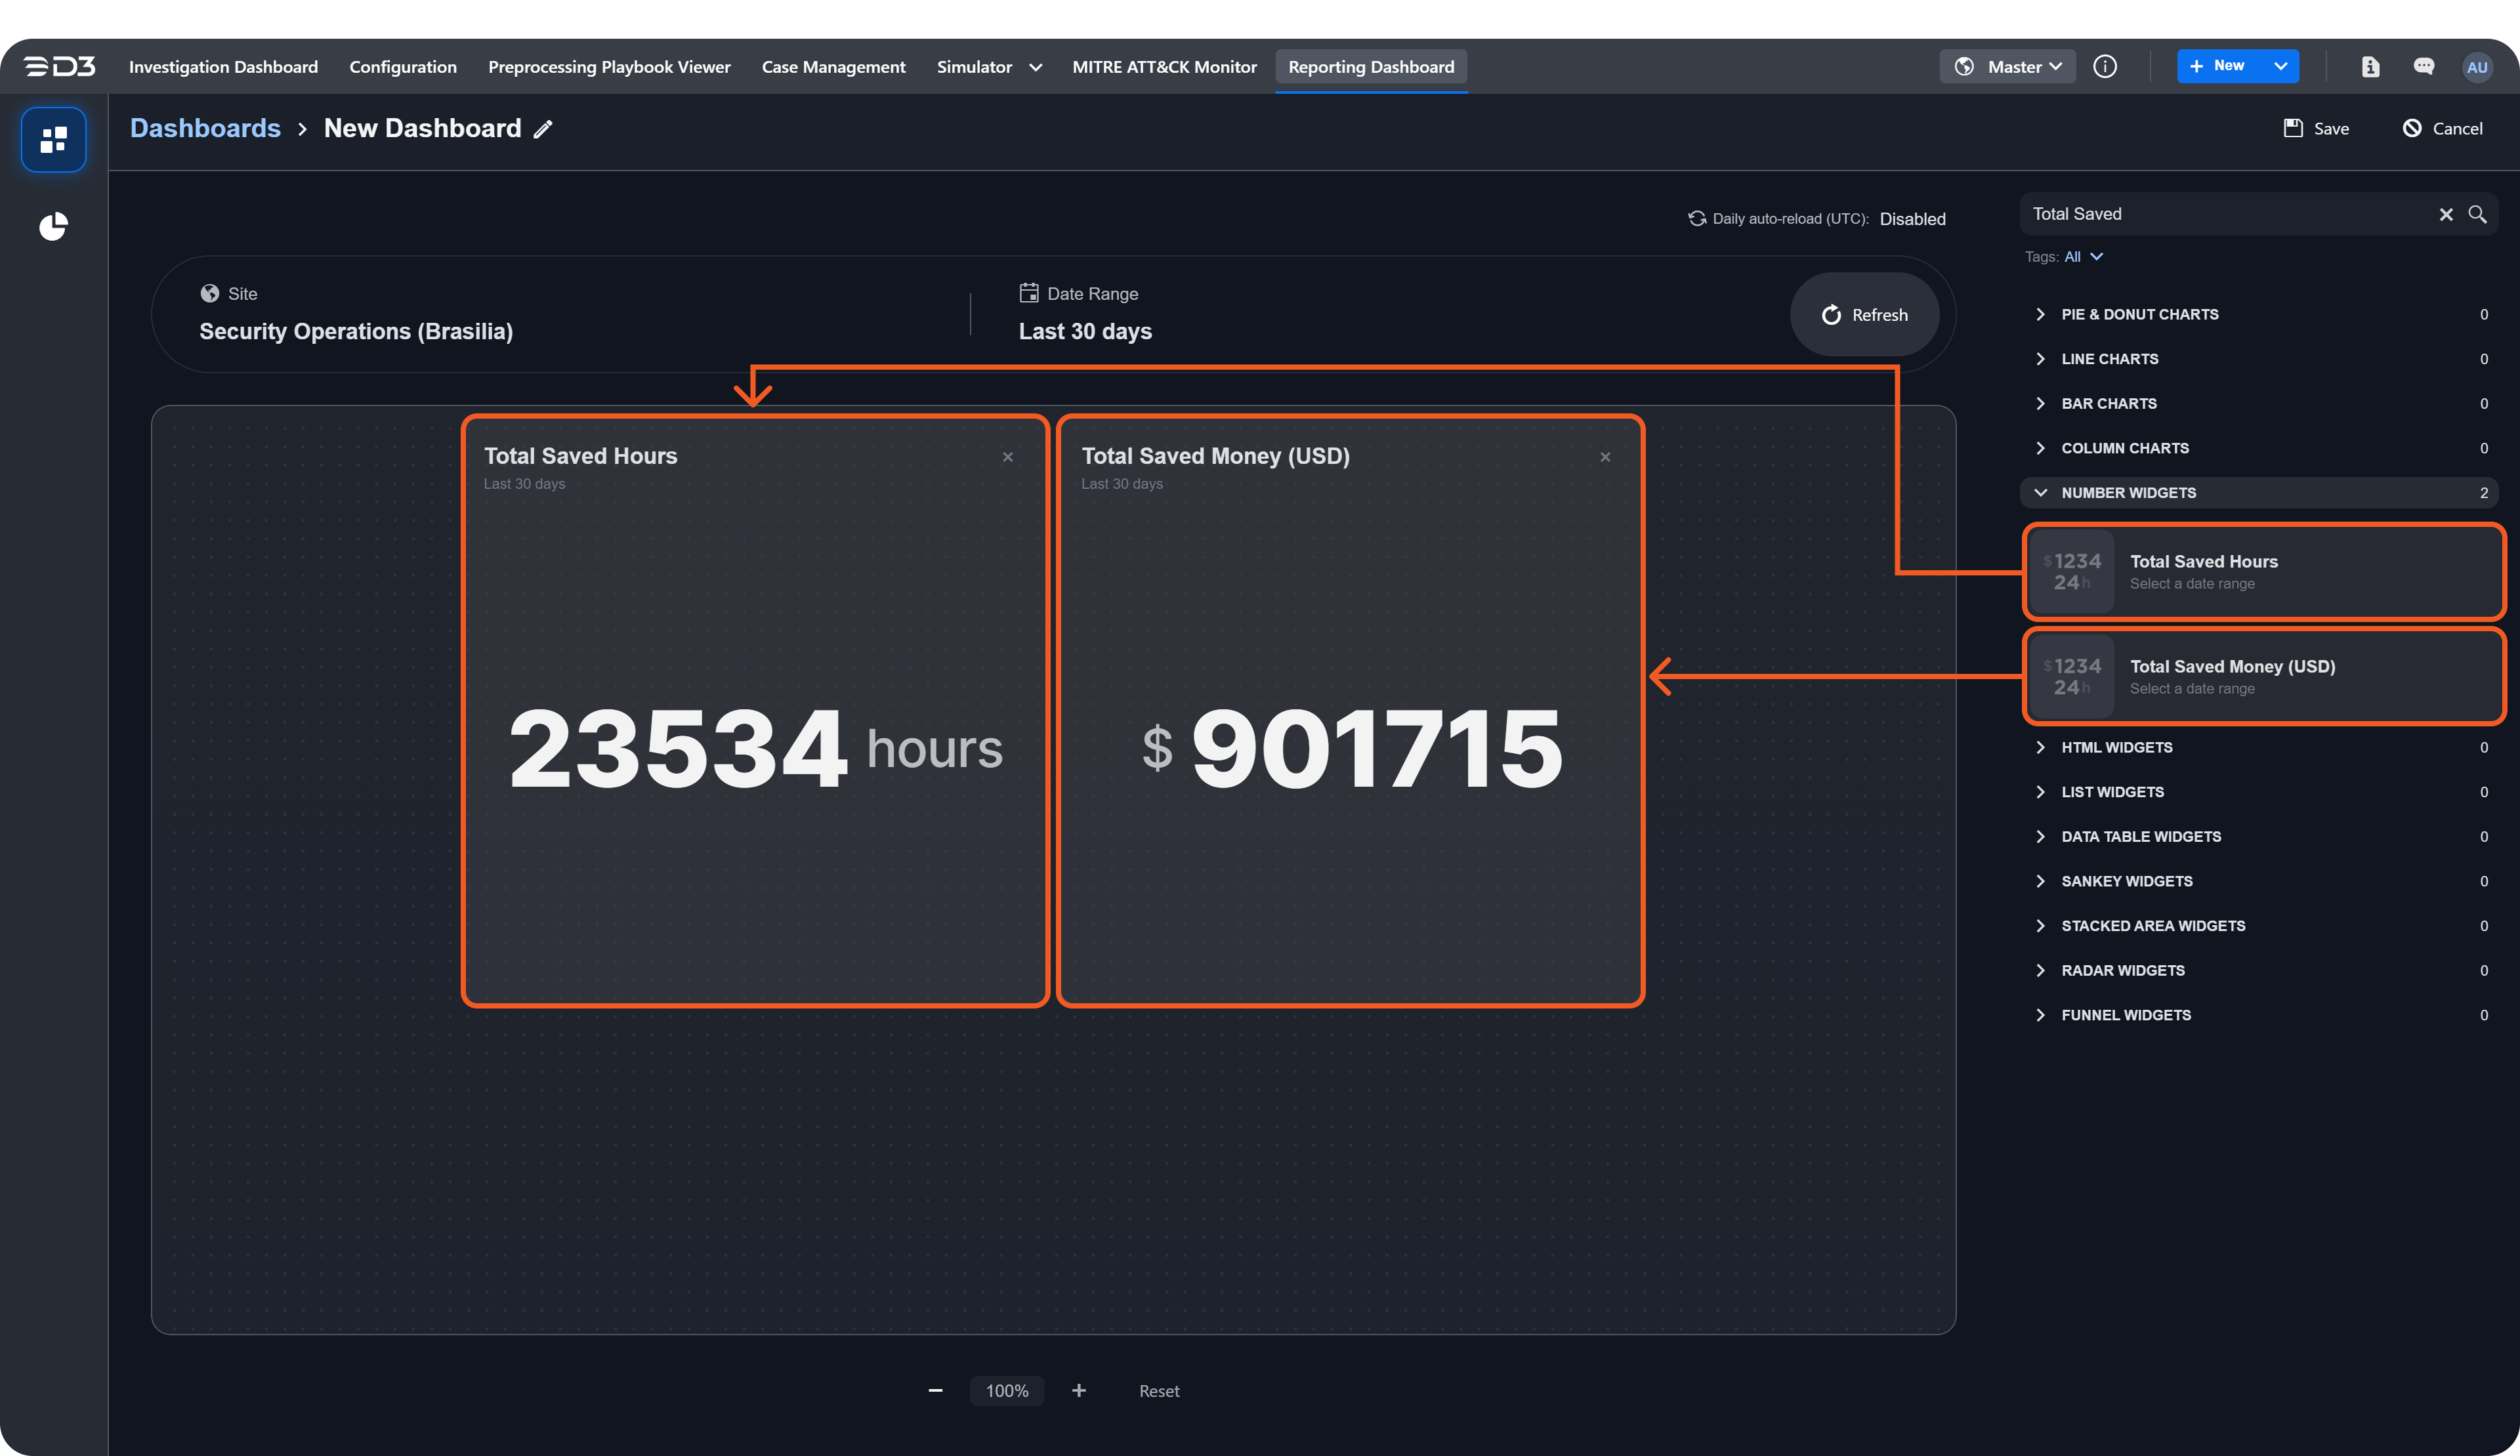Select the Total Saved Money widget thumbnail
Image resolution: width=2520 pixels, height=1456 pixels.
click(x=2071, y=677)
